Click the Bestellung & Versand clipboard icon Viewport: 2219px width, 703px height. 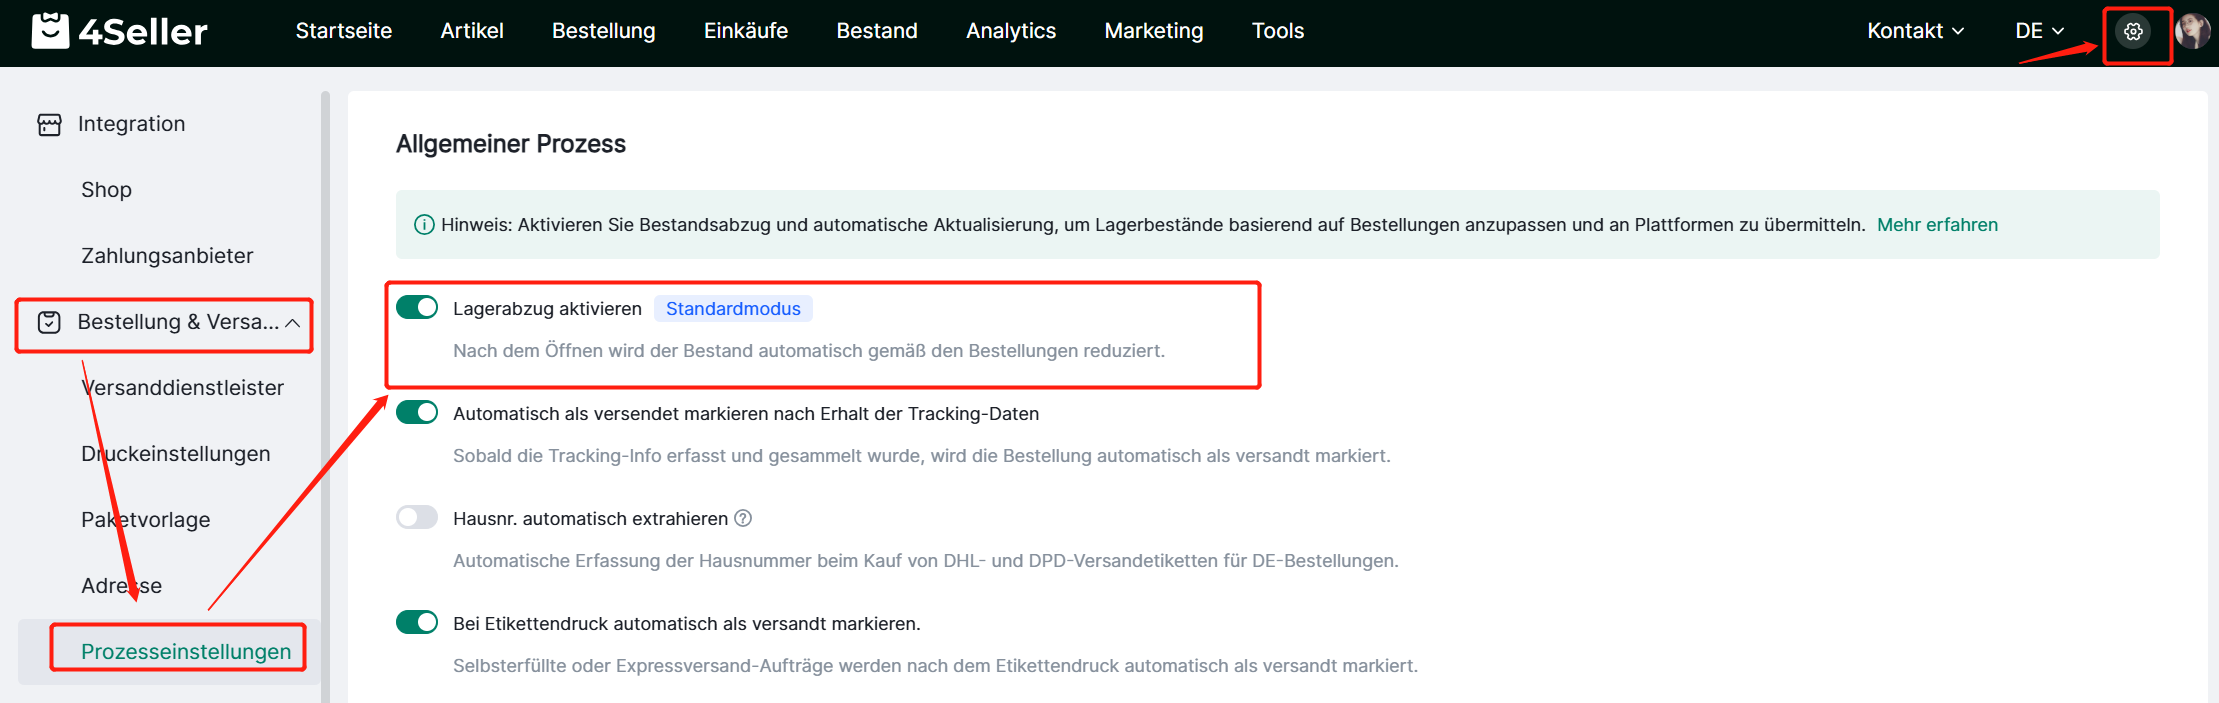49,322
